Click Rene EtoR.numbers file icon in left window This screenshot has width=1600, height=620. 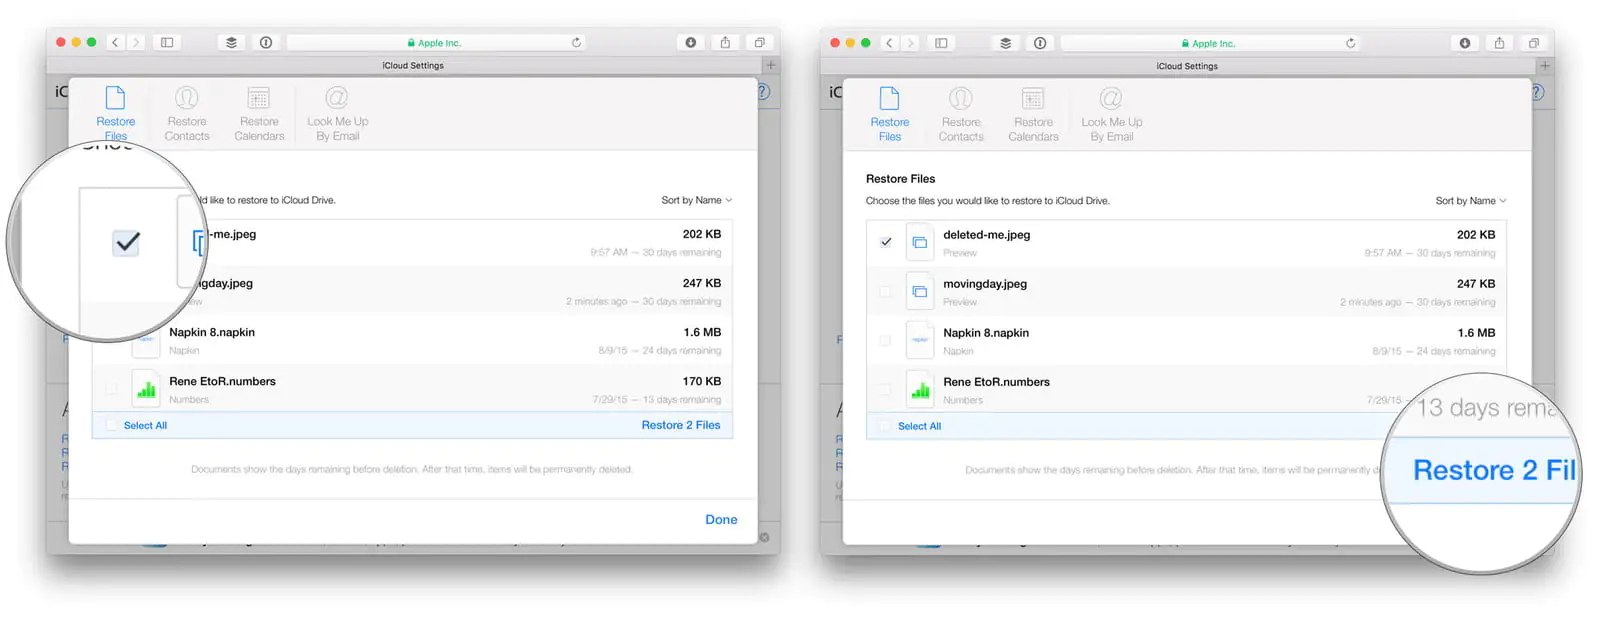coord(146,389)
